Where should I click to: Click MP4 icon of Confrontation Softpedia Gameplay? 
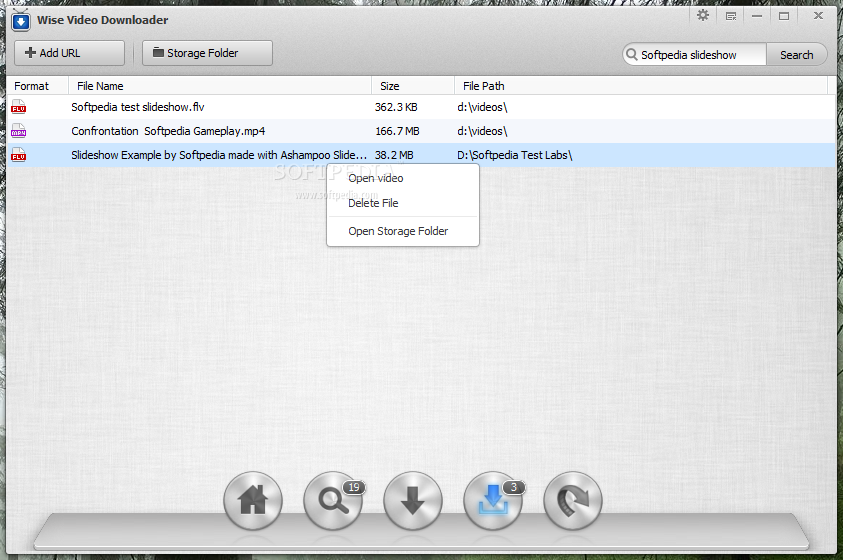coord(18,131)
